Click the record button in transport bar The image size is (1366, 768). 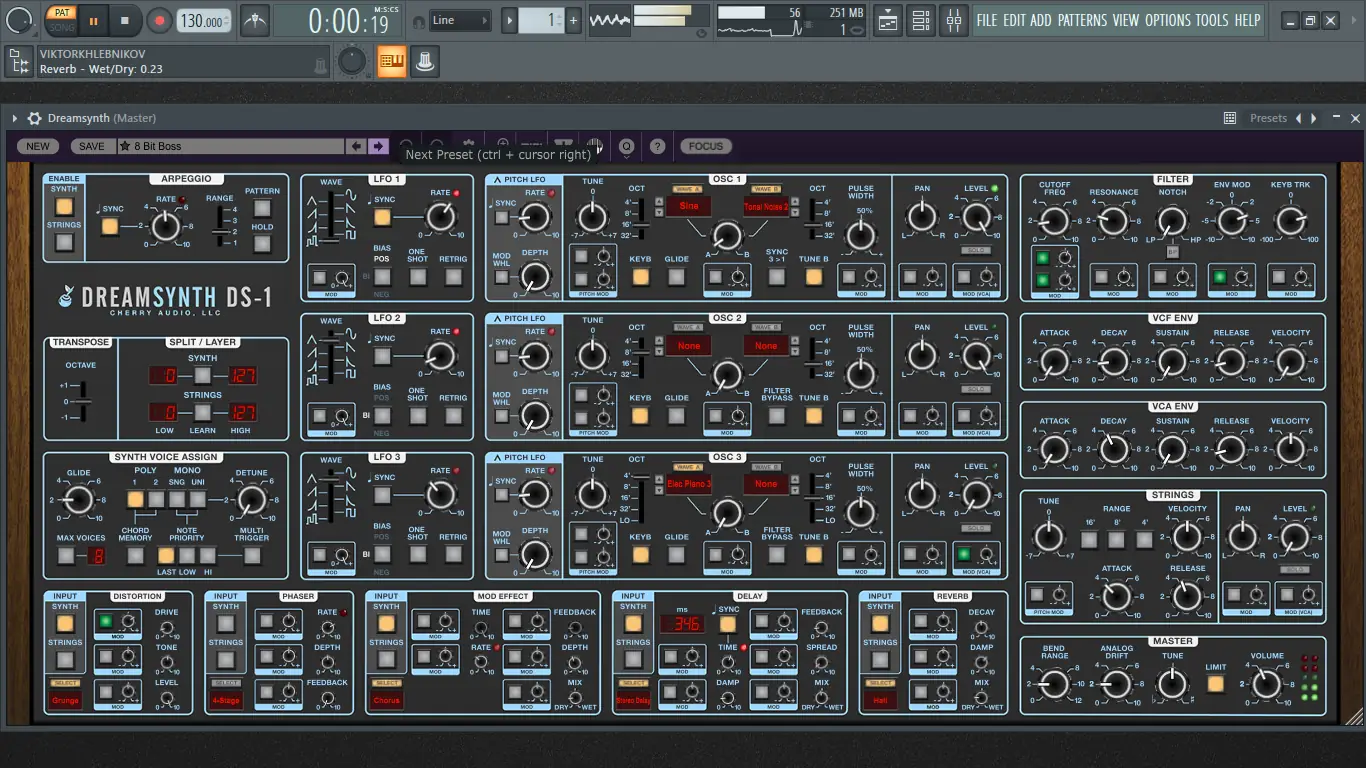click(159, 20)
